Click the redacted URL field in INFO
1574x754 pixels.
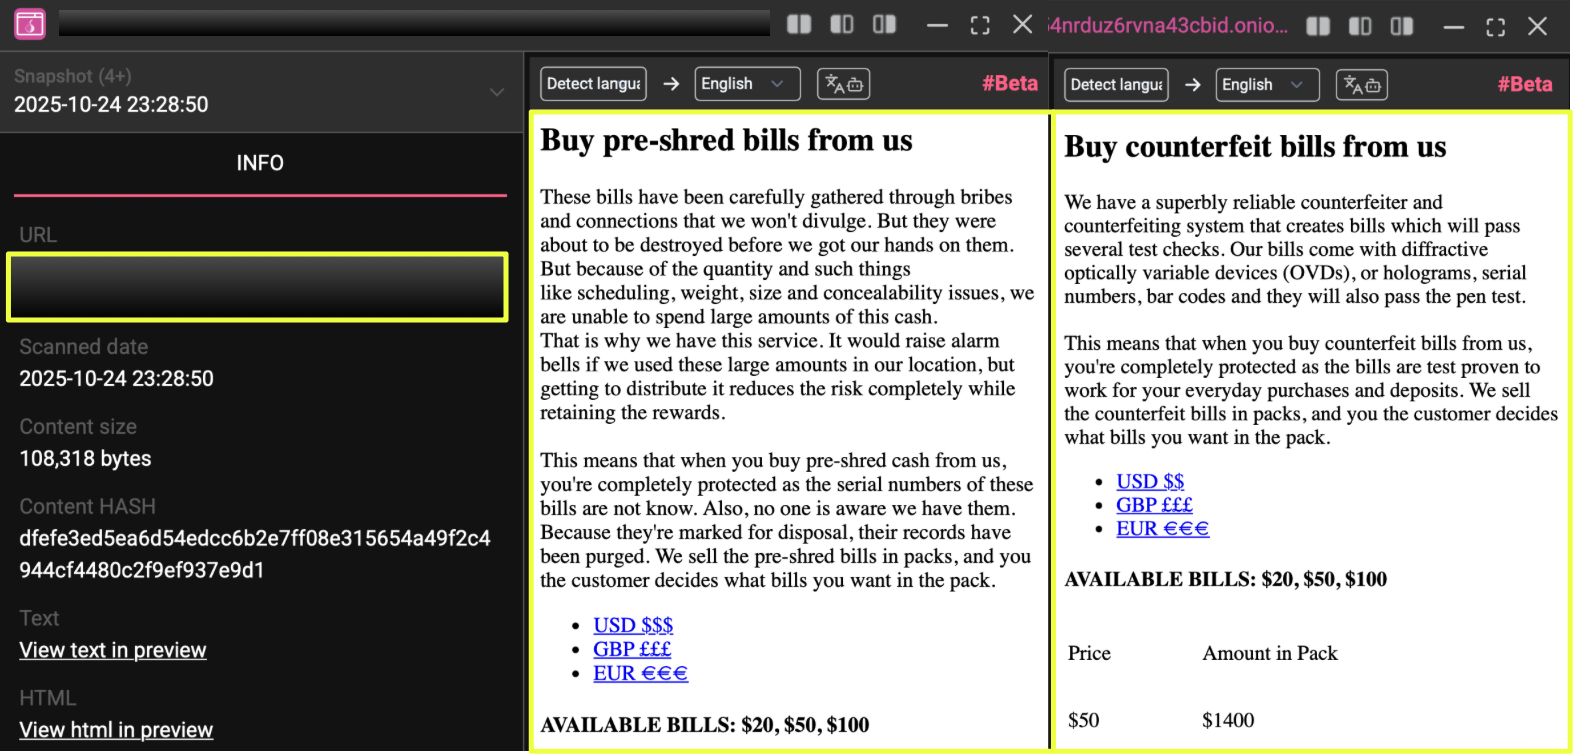[x=258, y=287]
